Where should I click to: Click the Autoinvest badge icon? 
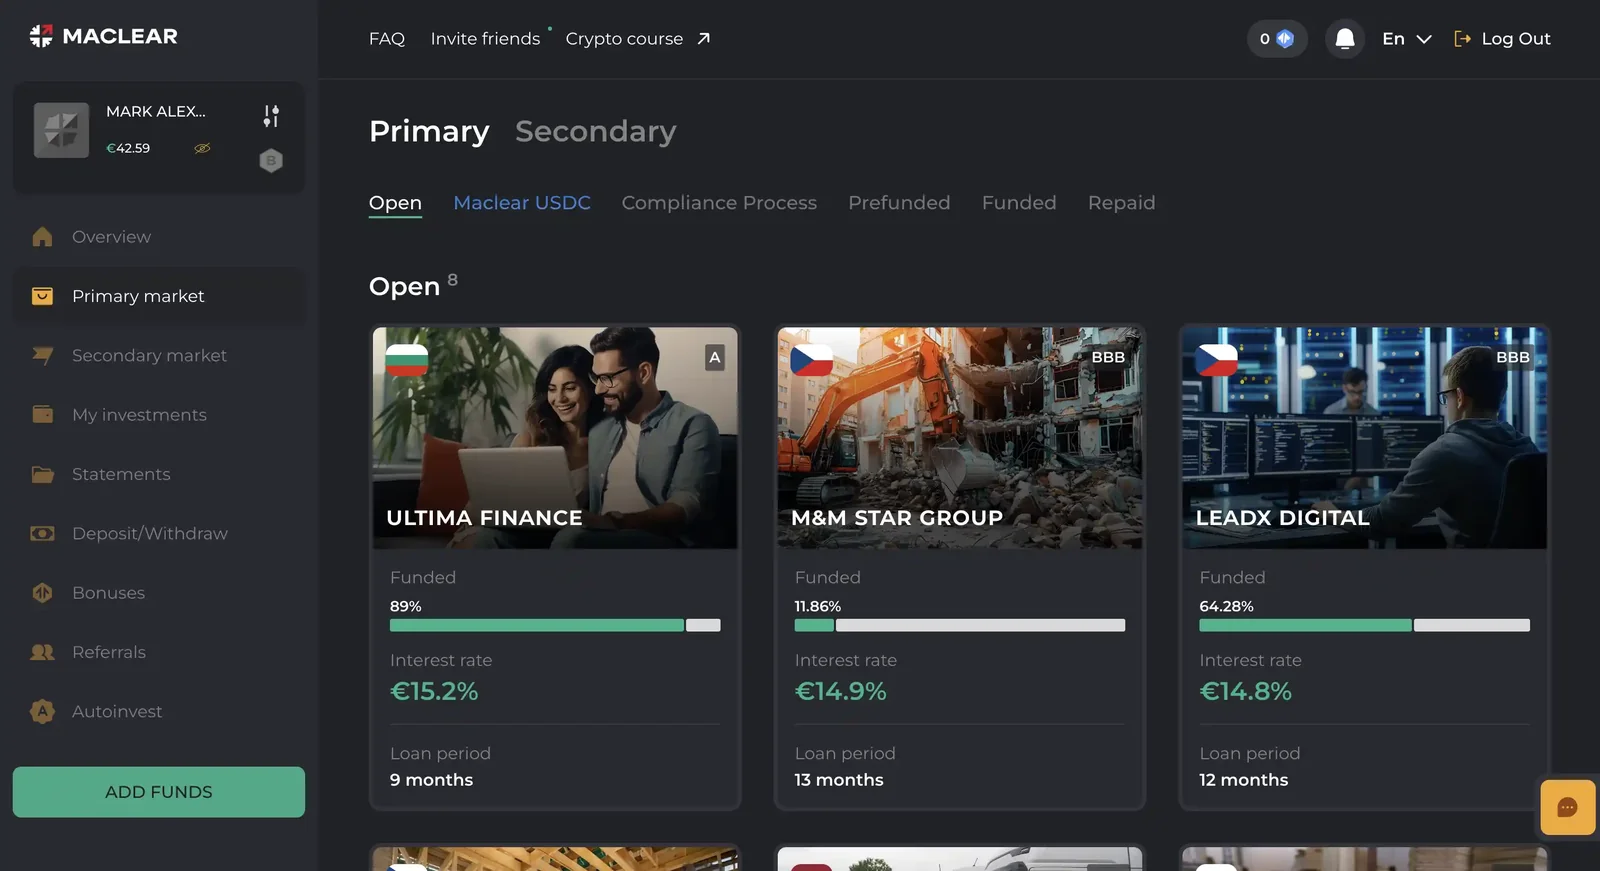coord(42,711)
